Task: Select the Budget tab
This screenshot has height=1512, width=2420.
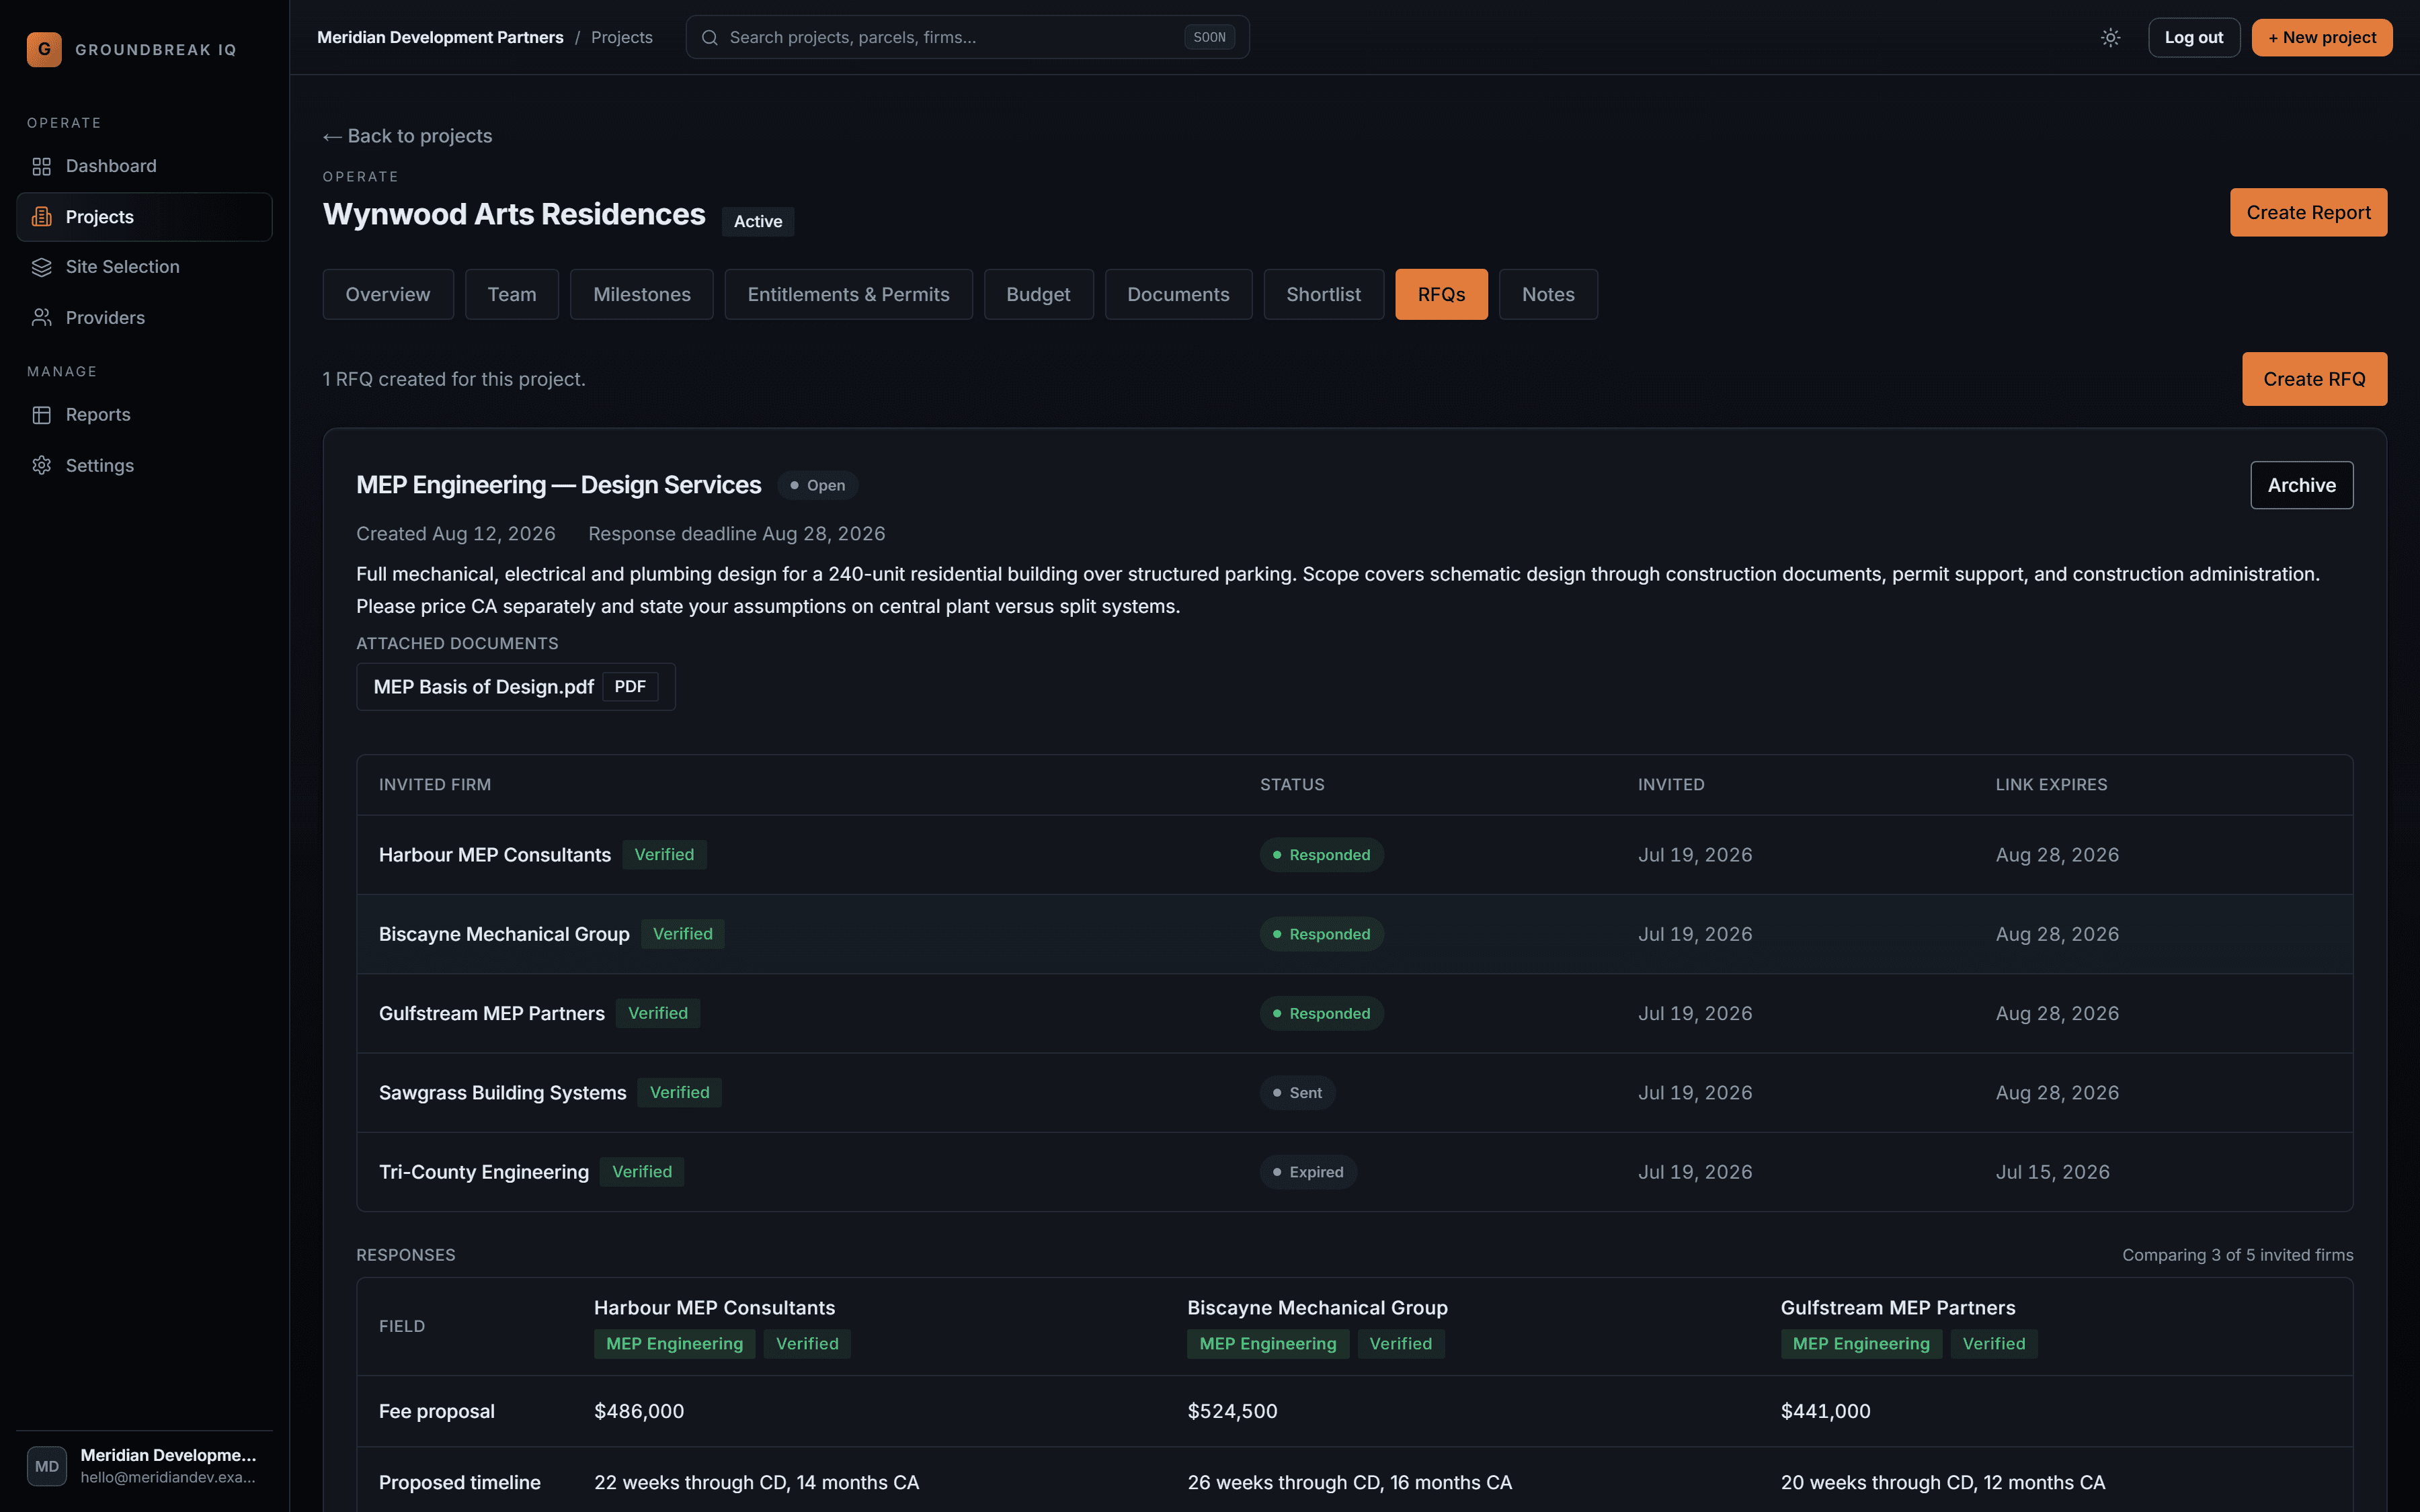Action: pyautogui.click(x=1038, y=294)
